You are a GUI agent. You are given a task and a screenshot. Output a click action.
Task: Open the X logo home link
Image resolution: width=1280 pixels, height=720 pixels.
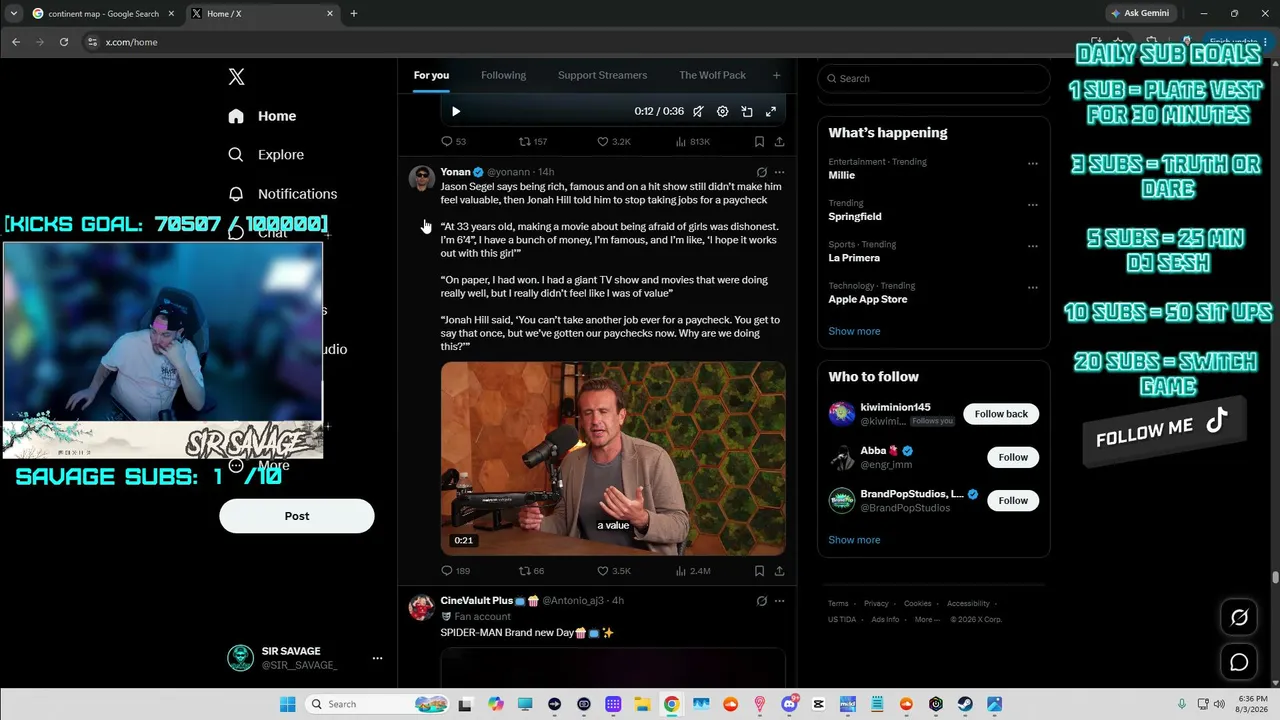[x=236, y=77]
